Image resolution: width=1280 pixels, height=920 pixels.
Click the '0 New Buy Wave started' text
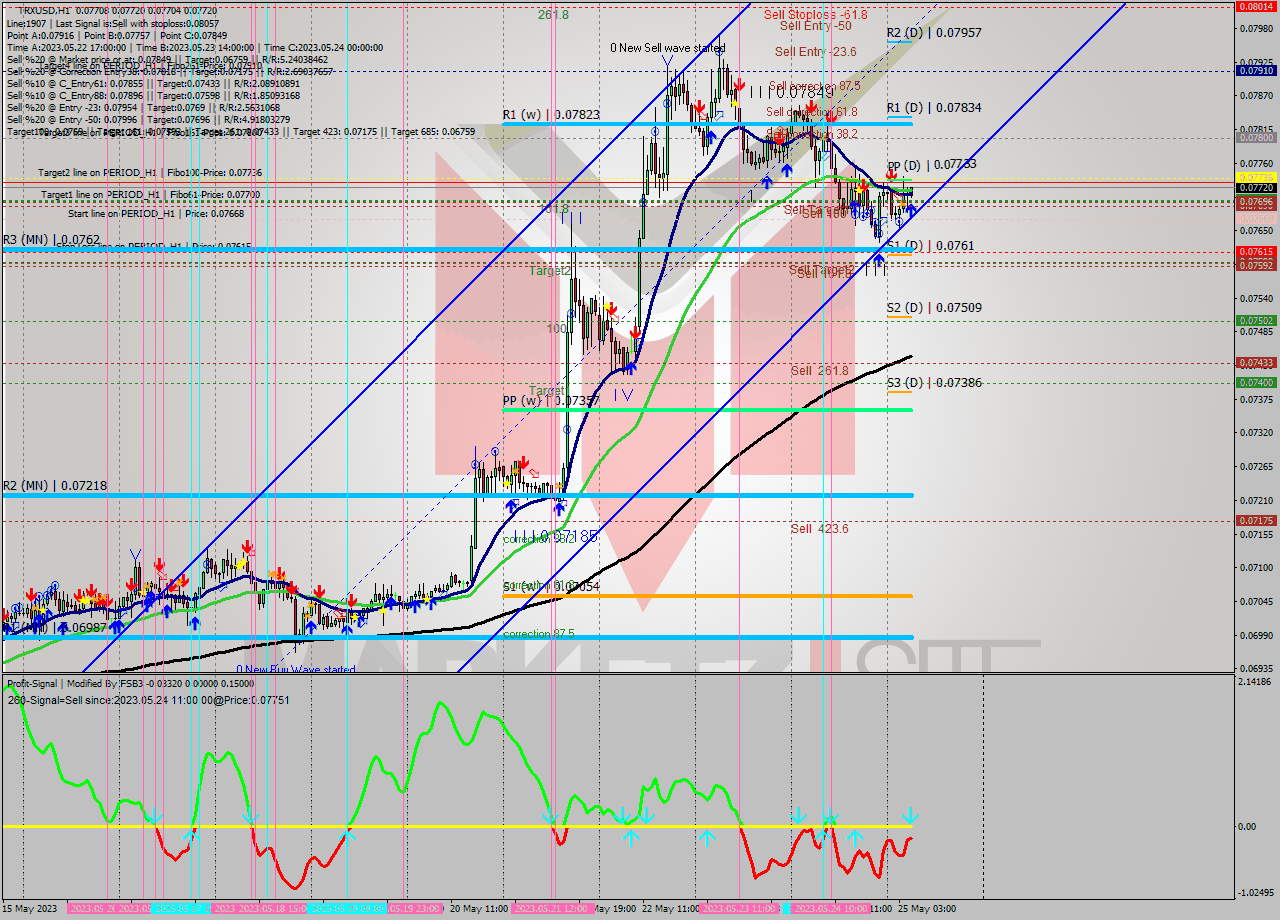pos(295,667)
